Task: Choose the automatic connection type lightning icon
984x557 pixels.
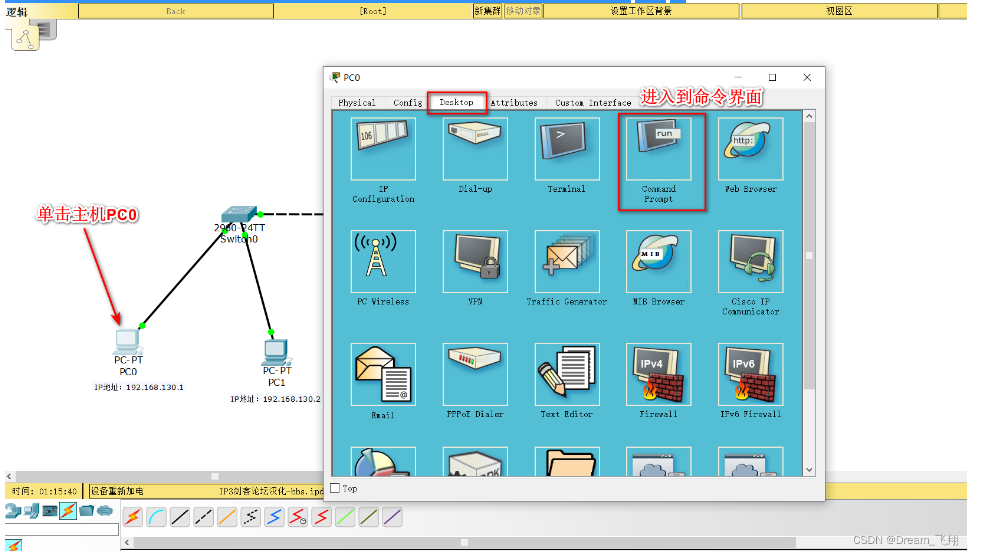Action: 132,517
